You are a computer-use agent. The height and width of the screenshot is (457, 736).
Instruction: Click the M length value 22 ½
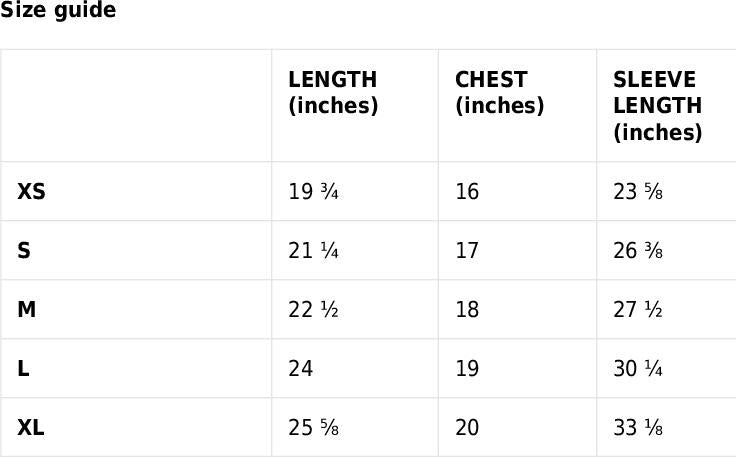(x=313, y=310)
